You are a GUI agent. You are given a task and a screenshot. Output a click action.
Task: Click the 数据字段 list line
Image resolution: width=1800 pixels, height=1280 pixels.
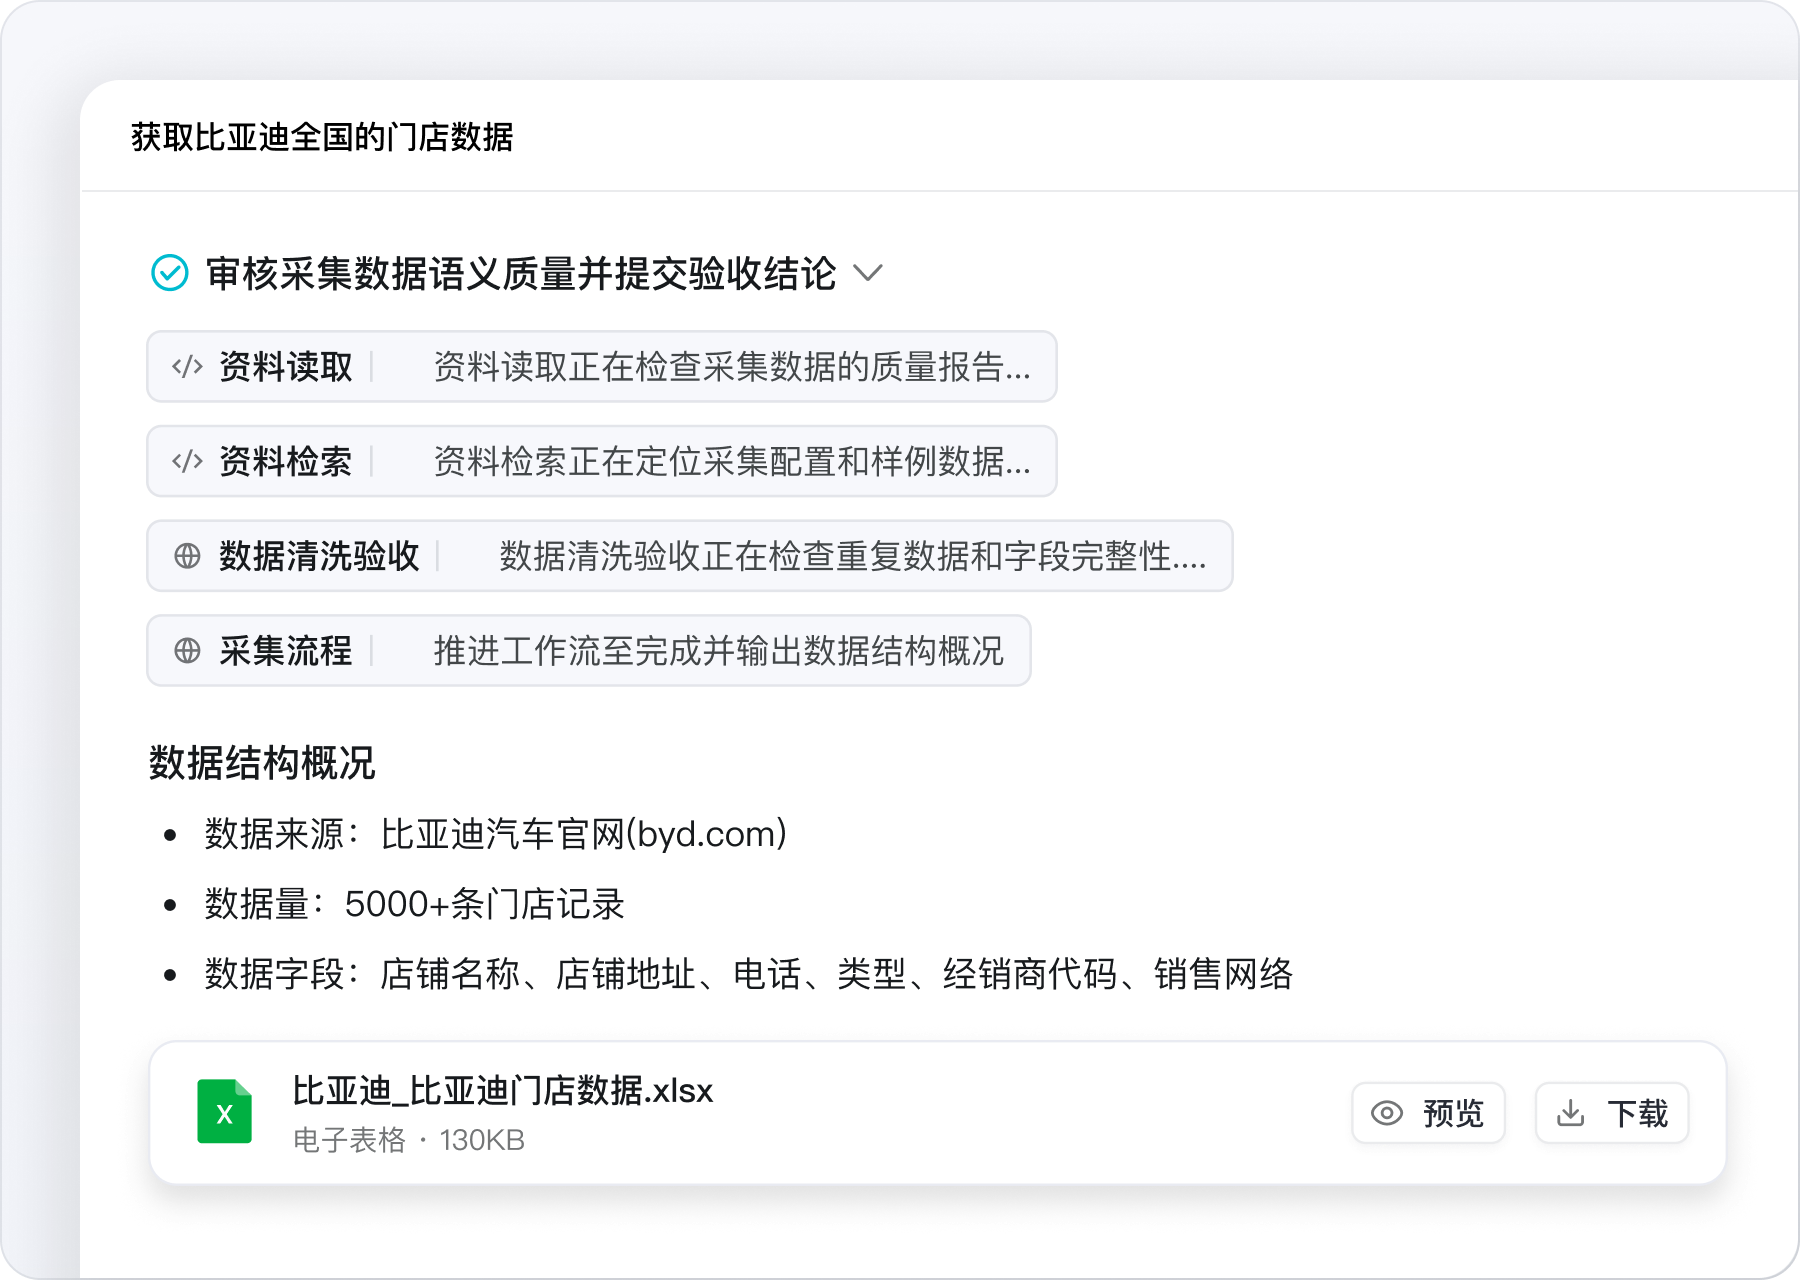[749, 974]
